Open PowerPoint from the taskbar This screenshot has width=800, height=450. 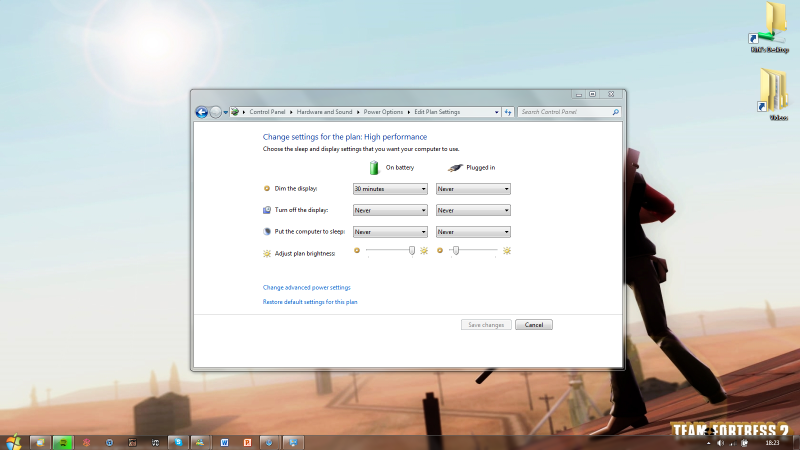click(247, 442)
